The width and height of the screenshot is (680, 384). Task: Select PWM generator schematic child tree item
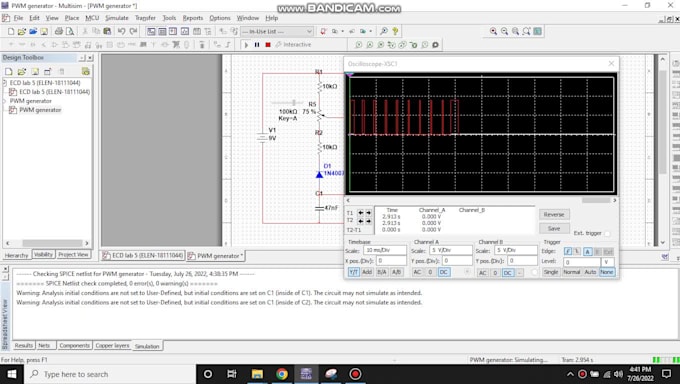[40, 110]
